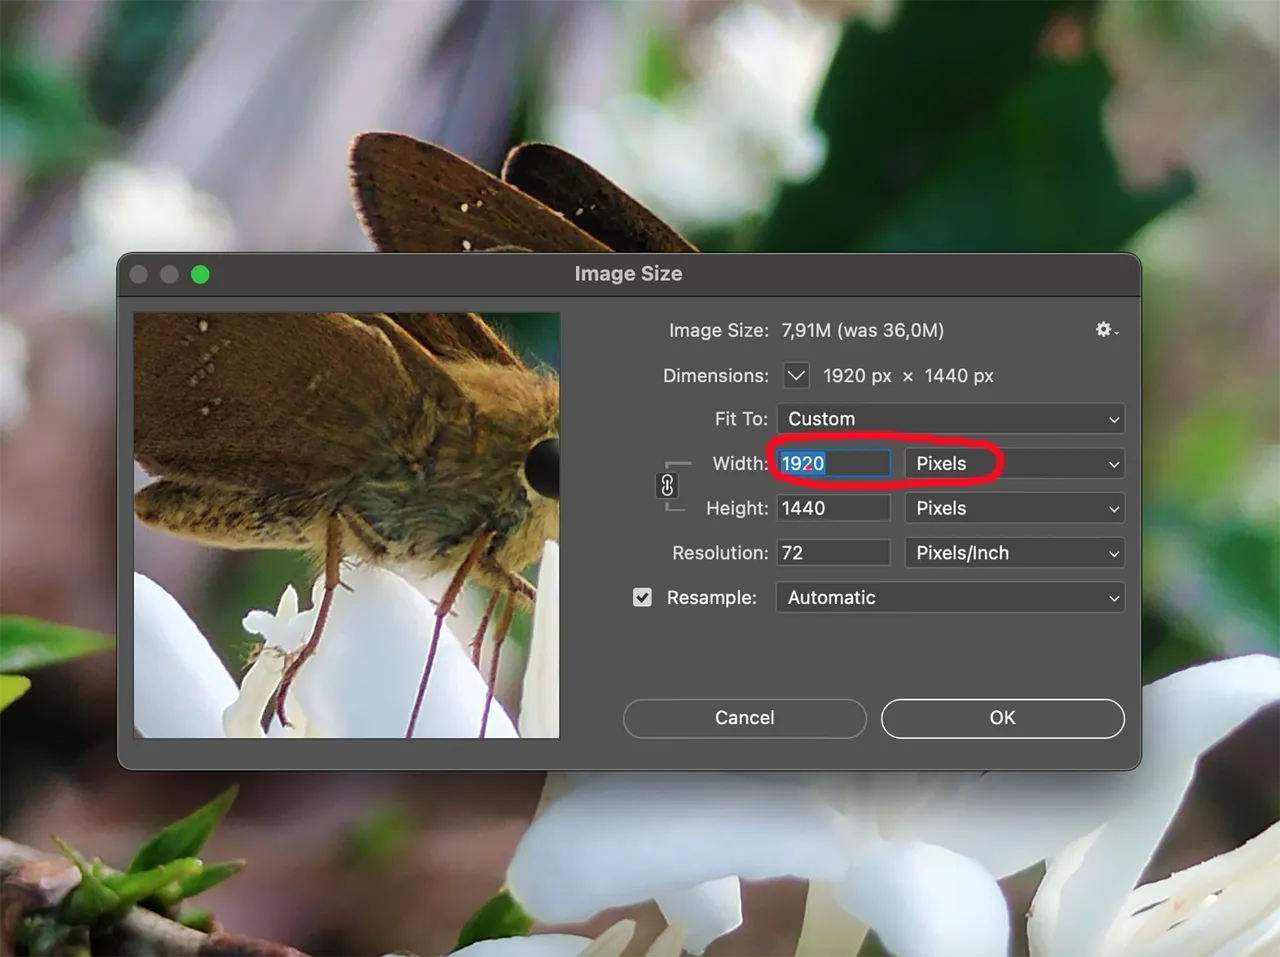Toggle the constrain proportions link icon
The image size is (1280, 957).
667,486
